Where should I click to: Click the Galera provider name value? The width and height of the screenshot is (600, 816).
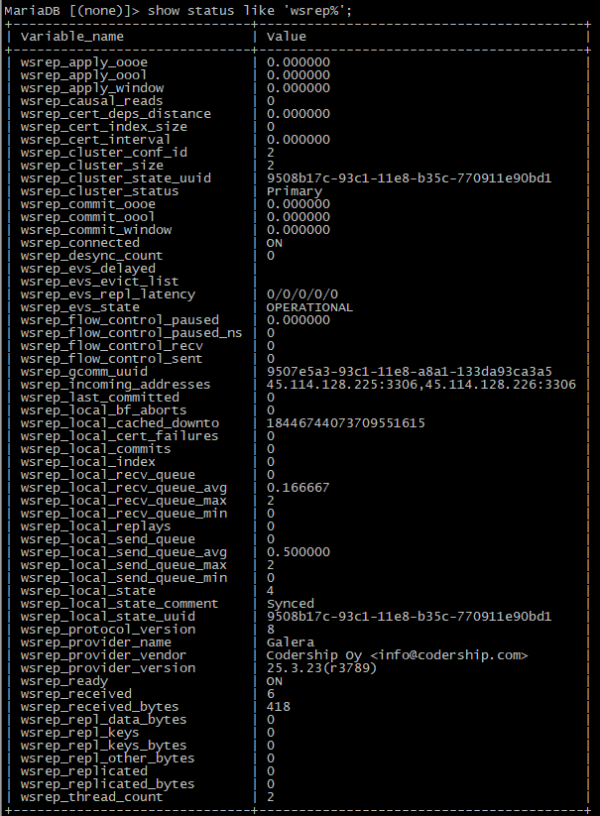290,642
